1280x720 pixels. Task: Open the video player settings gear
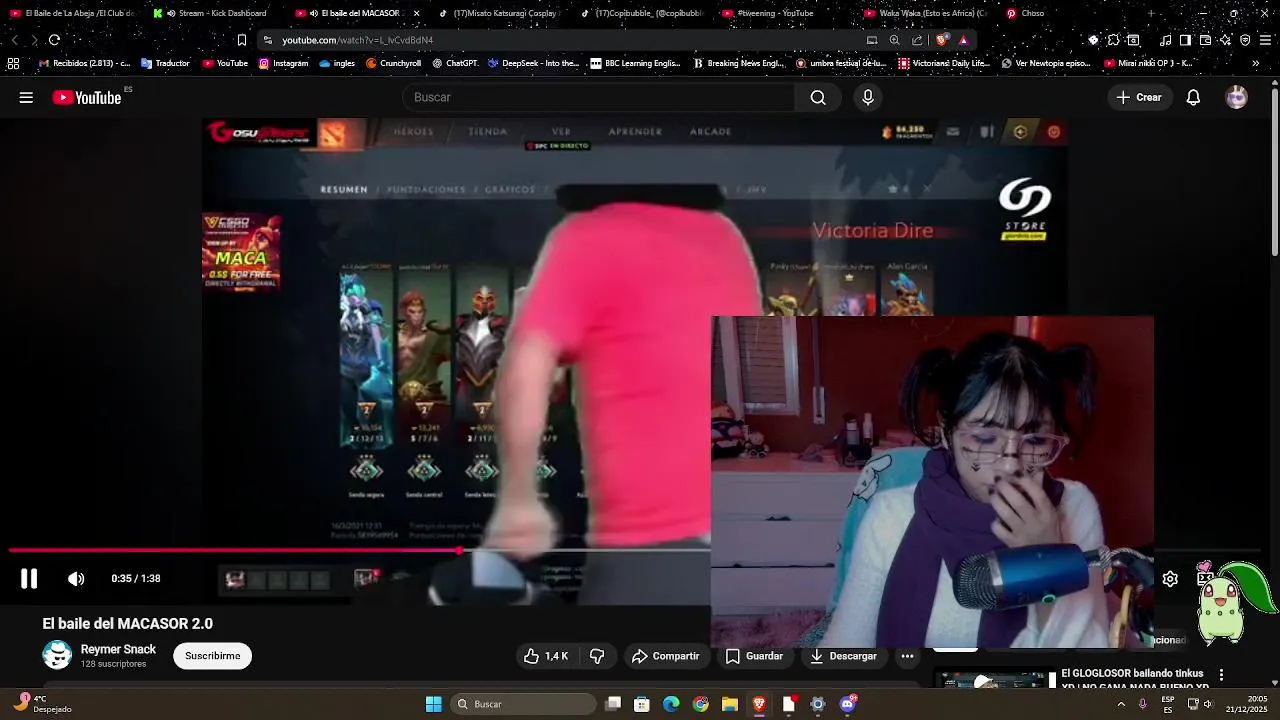(1170, 579)
